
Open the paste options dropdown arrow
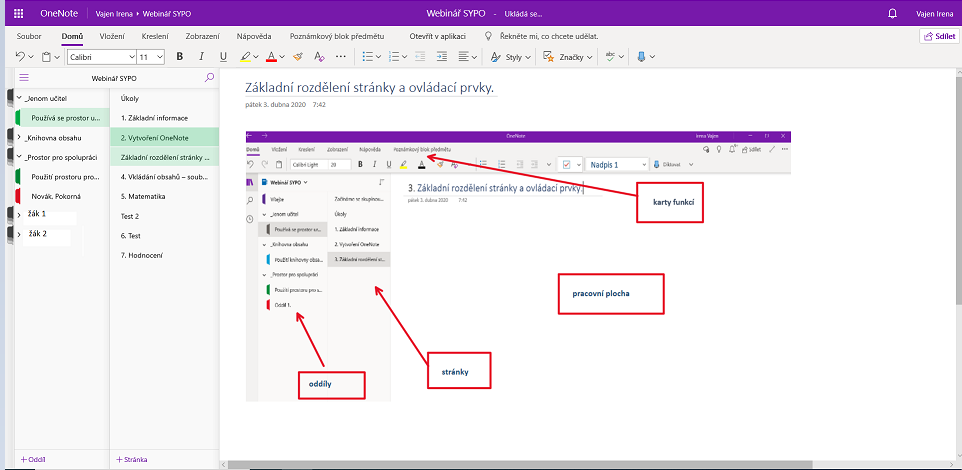57,57
